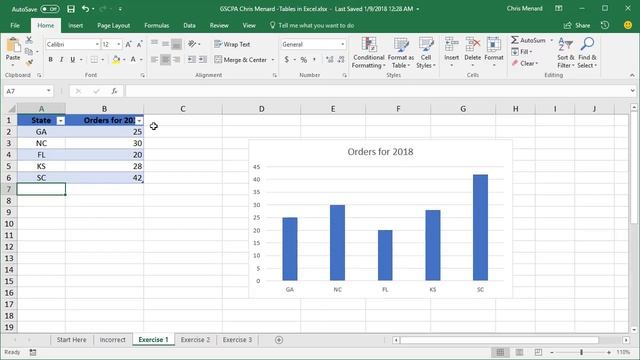Image resolution: width=640 pixels, height=360 pixels.
Task: Open Conditional Formatting menu
Action: pos(369,53)
